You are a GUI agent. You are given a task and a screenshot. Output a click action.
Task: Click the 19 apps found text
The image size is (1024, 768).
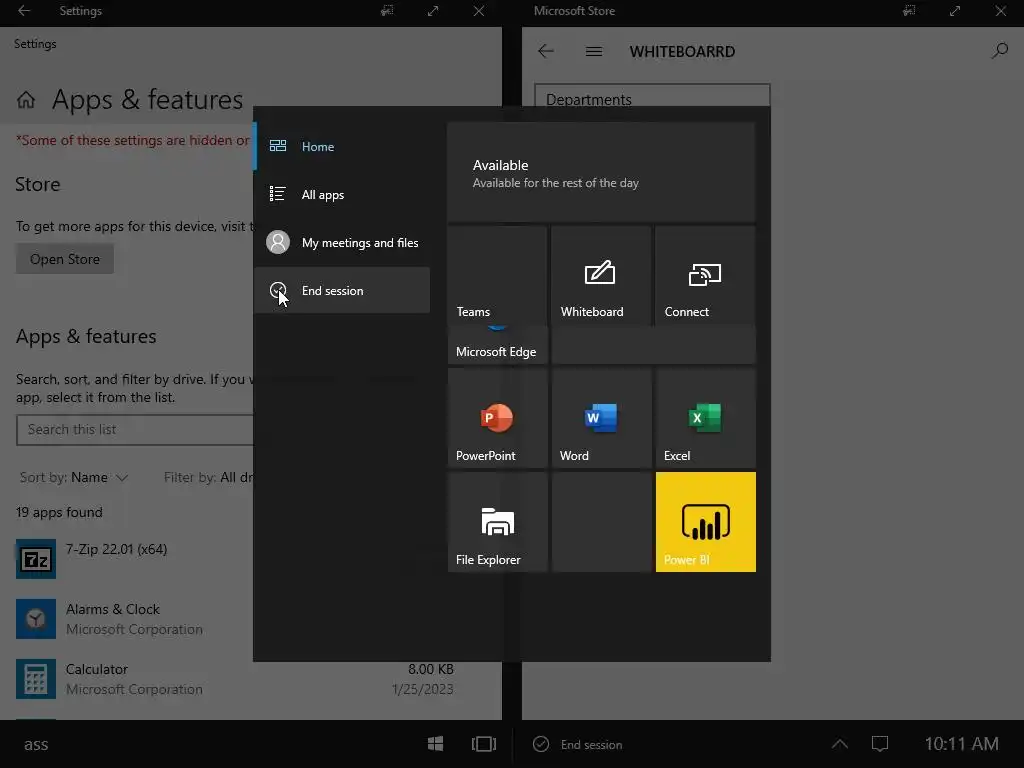(59, 513)
